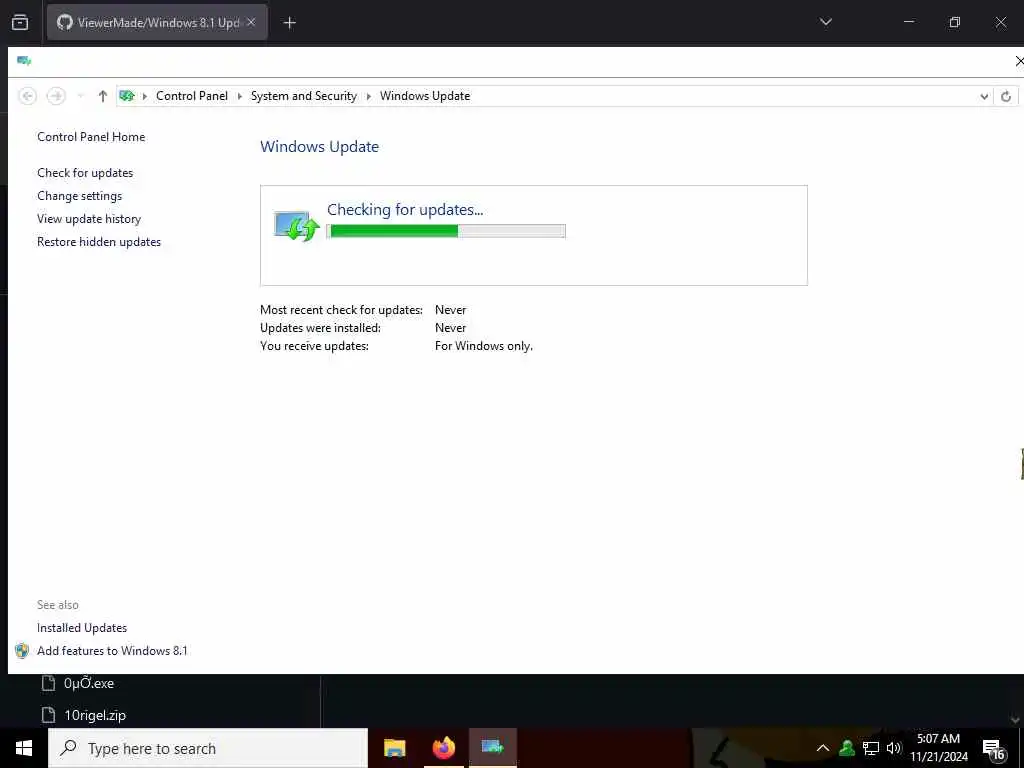
Task: Open the volume tray icon
Action: 894,748
